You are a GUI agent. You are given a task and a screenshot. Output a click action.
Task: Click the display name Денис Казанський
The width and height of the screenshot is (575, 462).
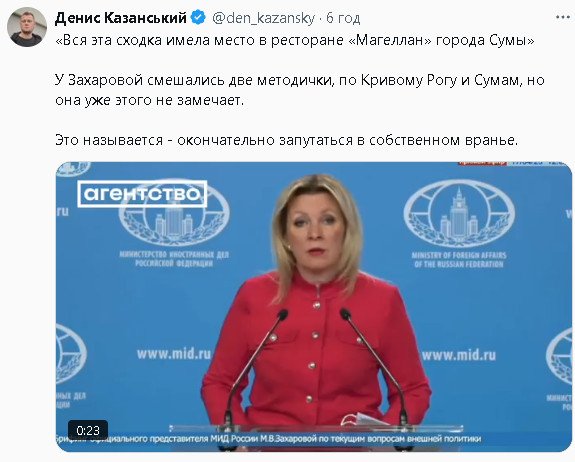121,18
